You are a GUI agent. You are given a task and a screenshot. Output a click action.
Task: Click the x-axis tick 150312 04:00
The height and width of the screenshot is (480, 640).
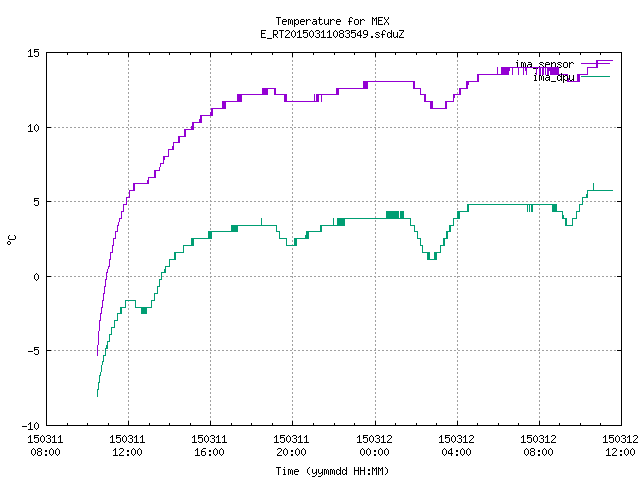(456, 446)
